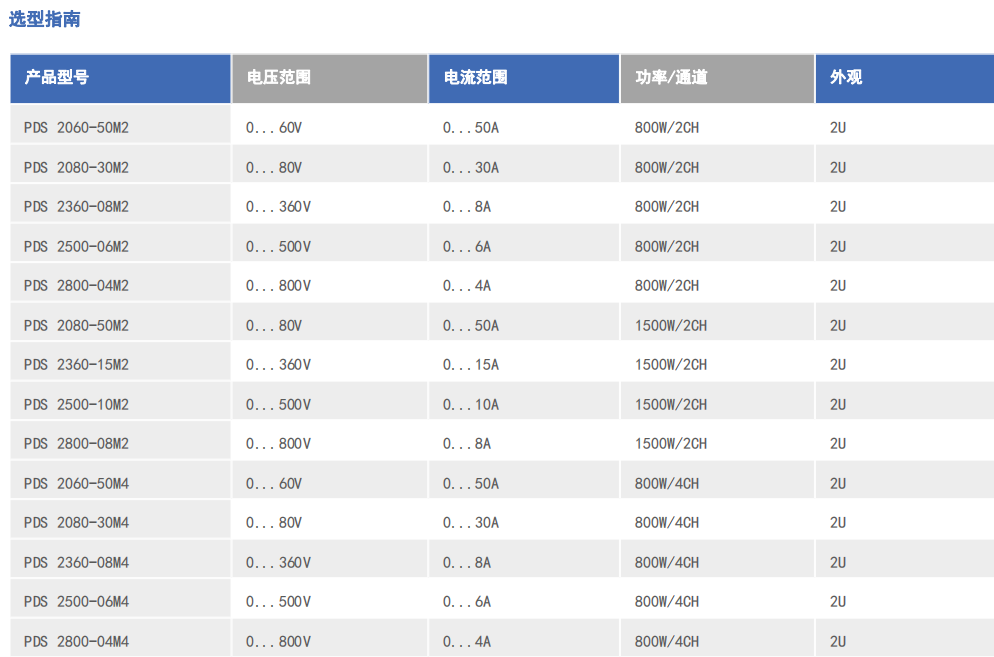The height and width of the screenshot is (657, 994).
Task: Click 2U in PDS 2800-04M4 row
Action: click(x=838, y=642)
